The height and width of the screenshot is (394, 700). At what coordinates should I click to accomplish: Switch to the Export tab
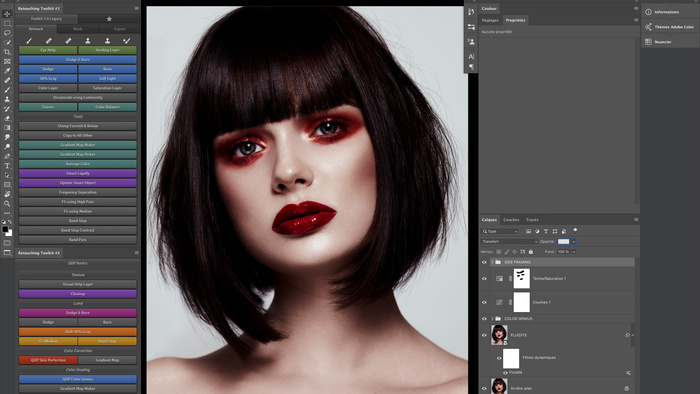119,29
